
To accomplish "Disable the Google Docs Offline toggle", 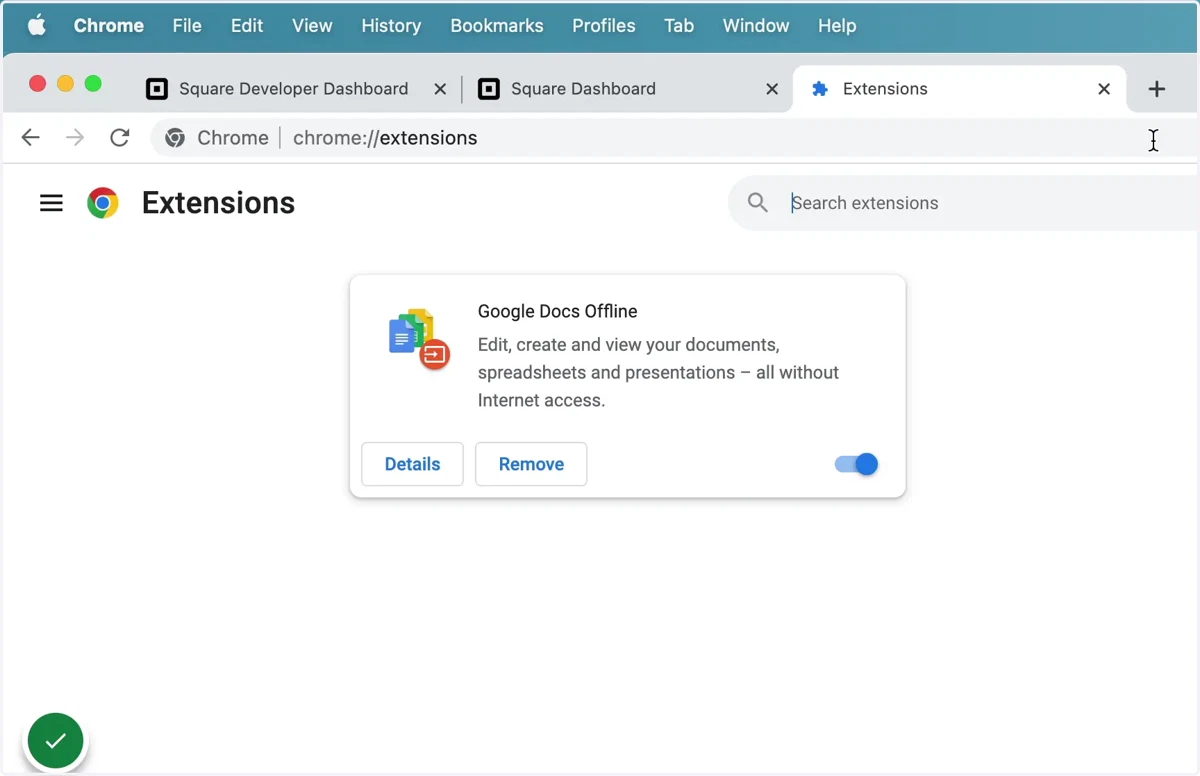I will (x=856, y=464).
